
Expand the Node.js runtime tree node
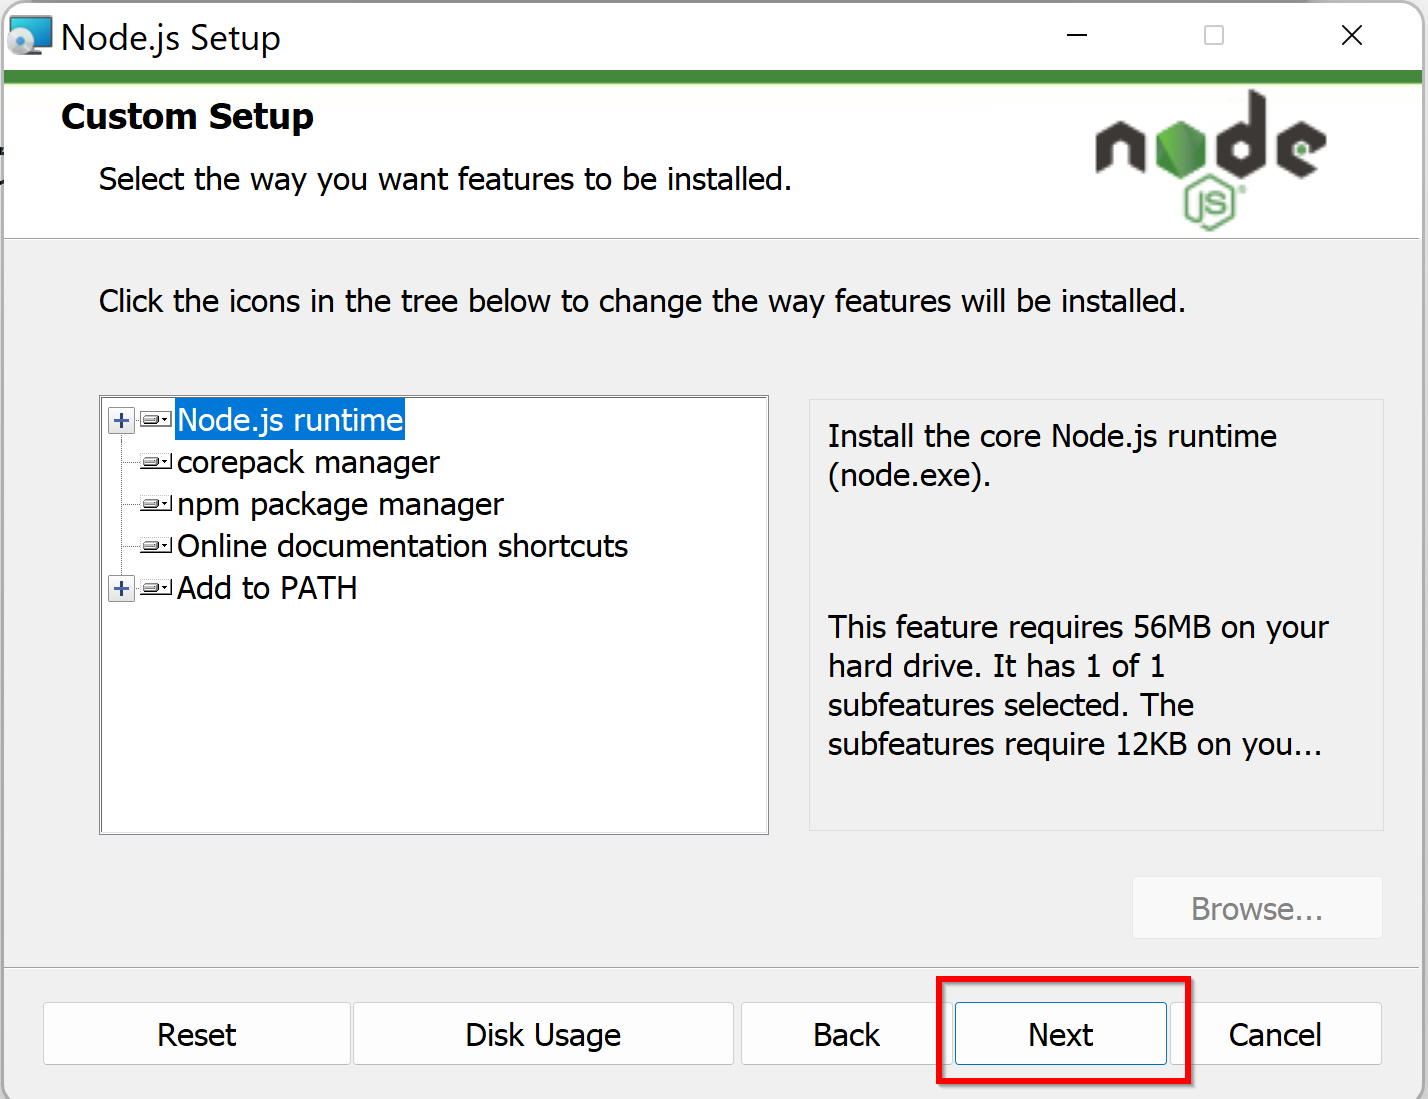[121, 420]
